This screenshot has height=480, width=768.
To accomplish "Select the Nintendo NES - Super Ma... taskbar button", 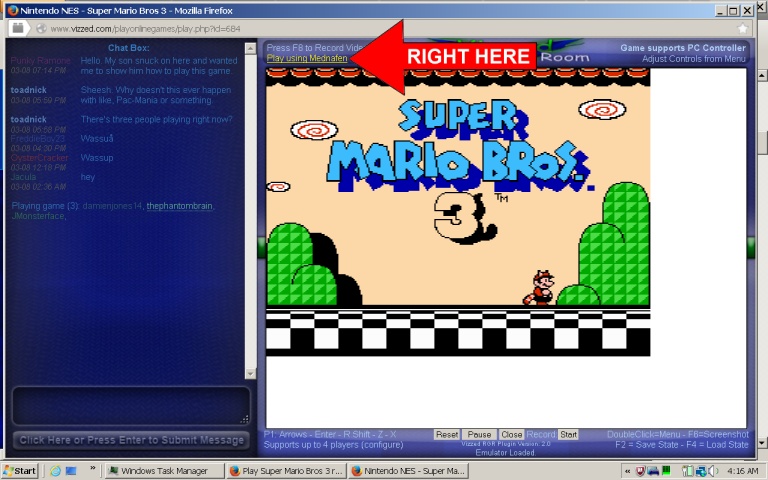I will coord(408,471).
